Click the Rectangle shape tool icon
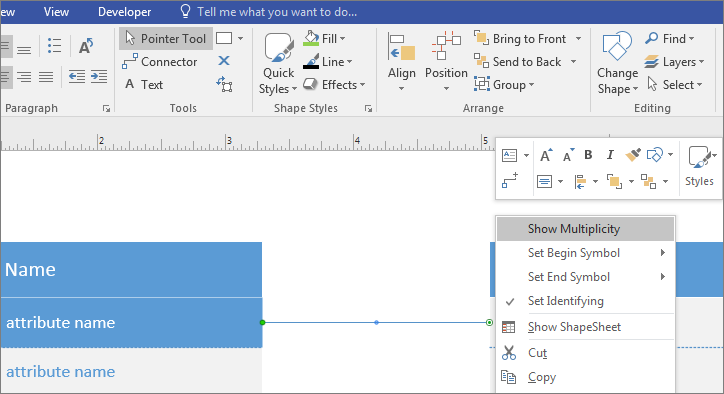Screen dimensions: 724x394 tap(224, 38)
